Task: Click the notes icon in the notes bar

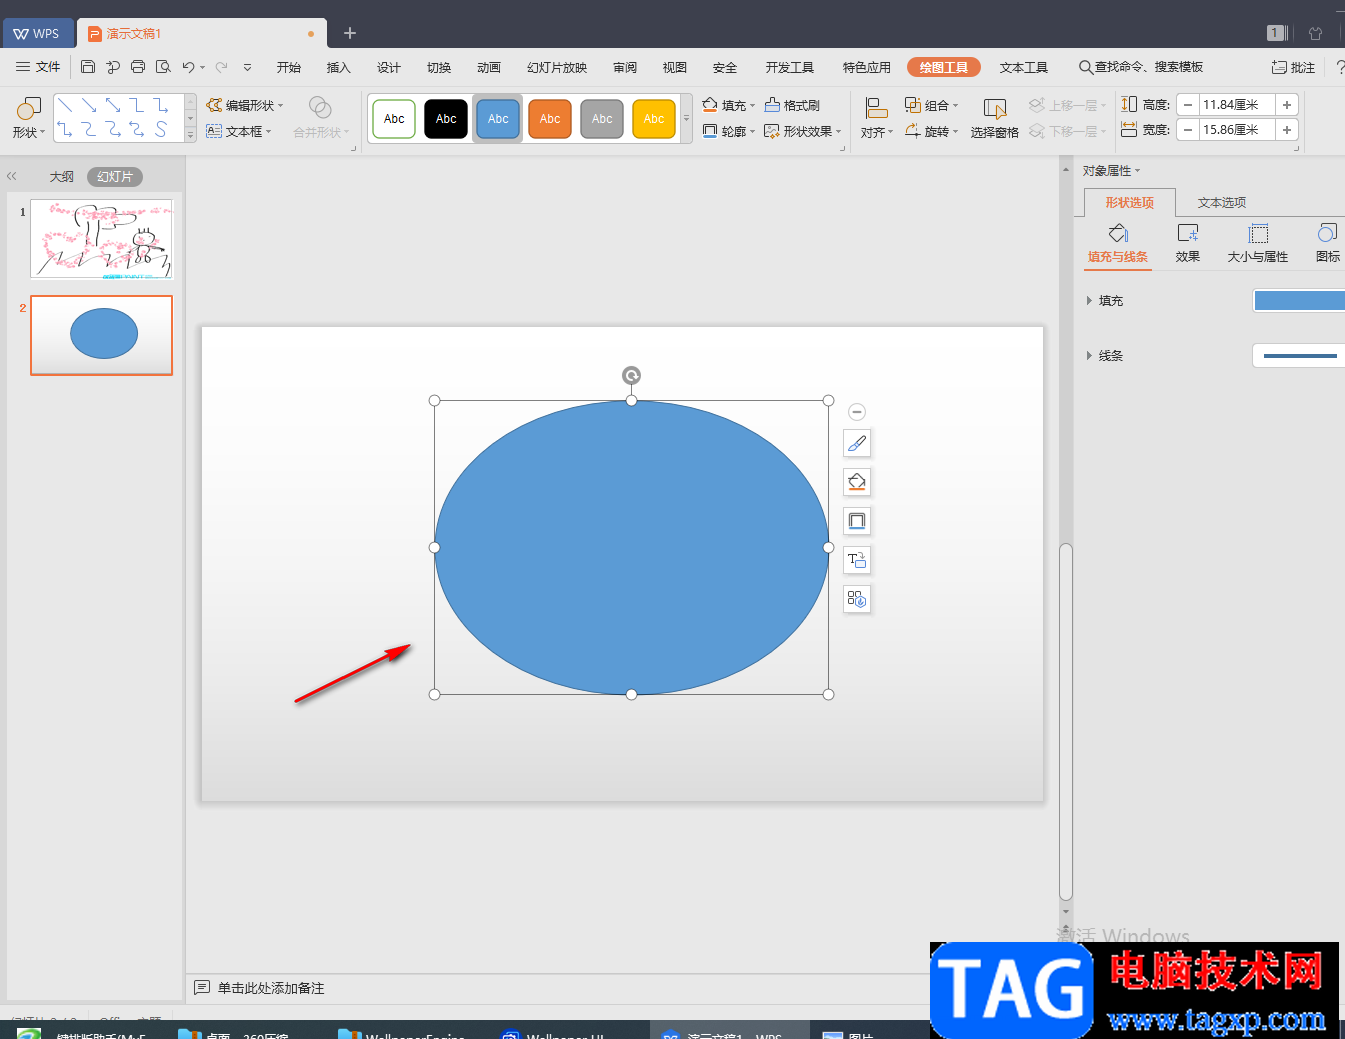Action: click(x=202, y=988)
